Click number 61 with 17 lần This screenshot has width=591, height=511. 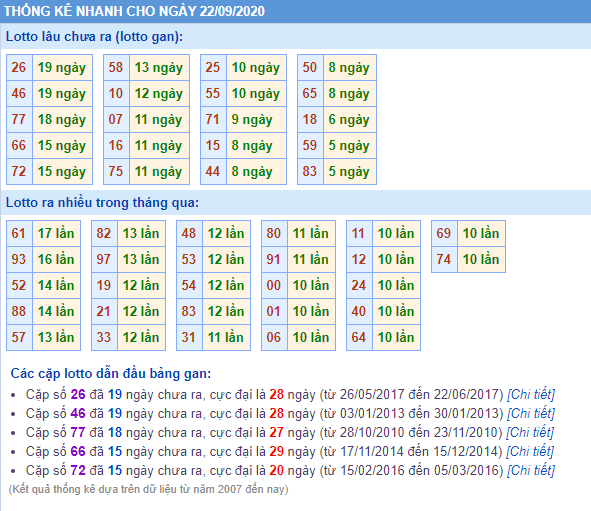point(19,233)
